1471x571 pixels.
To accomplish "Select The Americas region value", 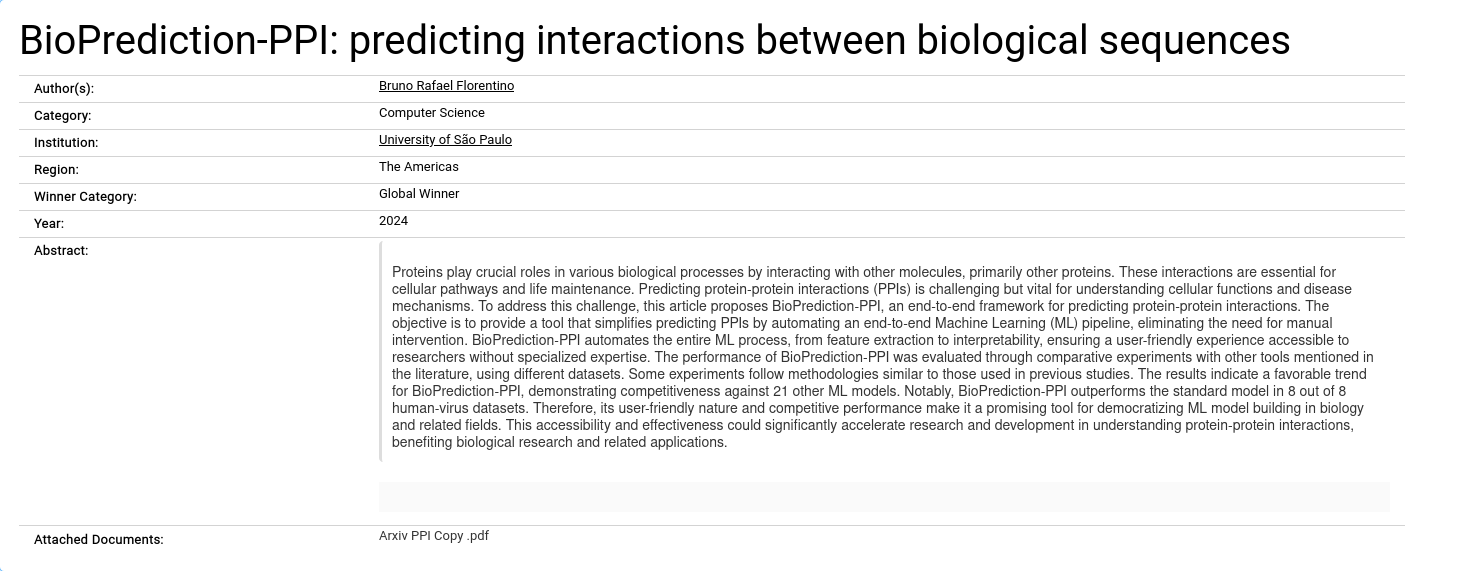I will pos(418,167).
